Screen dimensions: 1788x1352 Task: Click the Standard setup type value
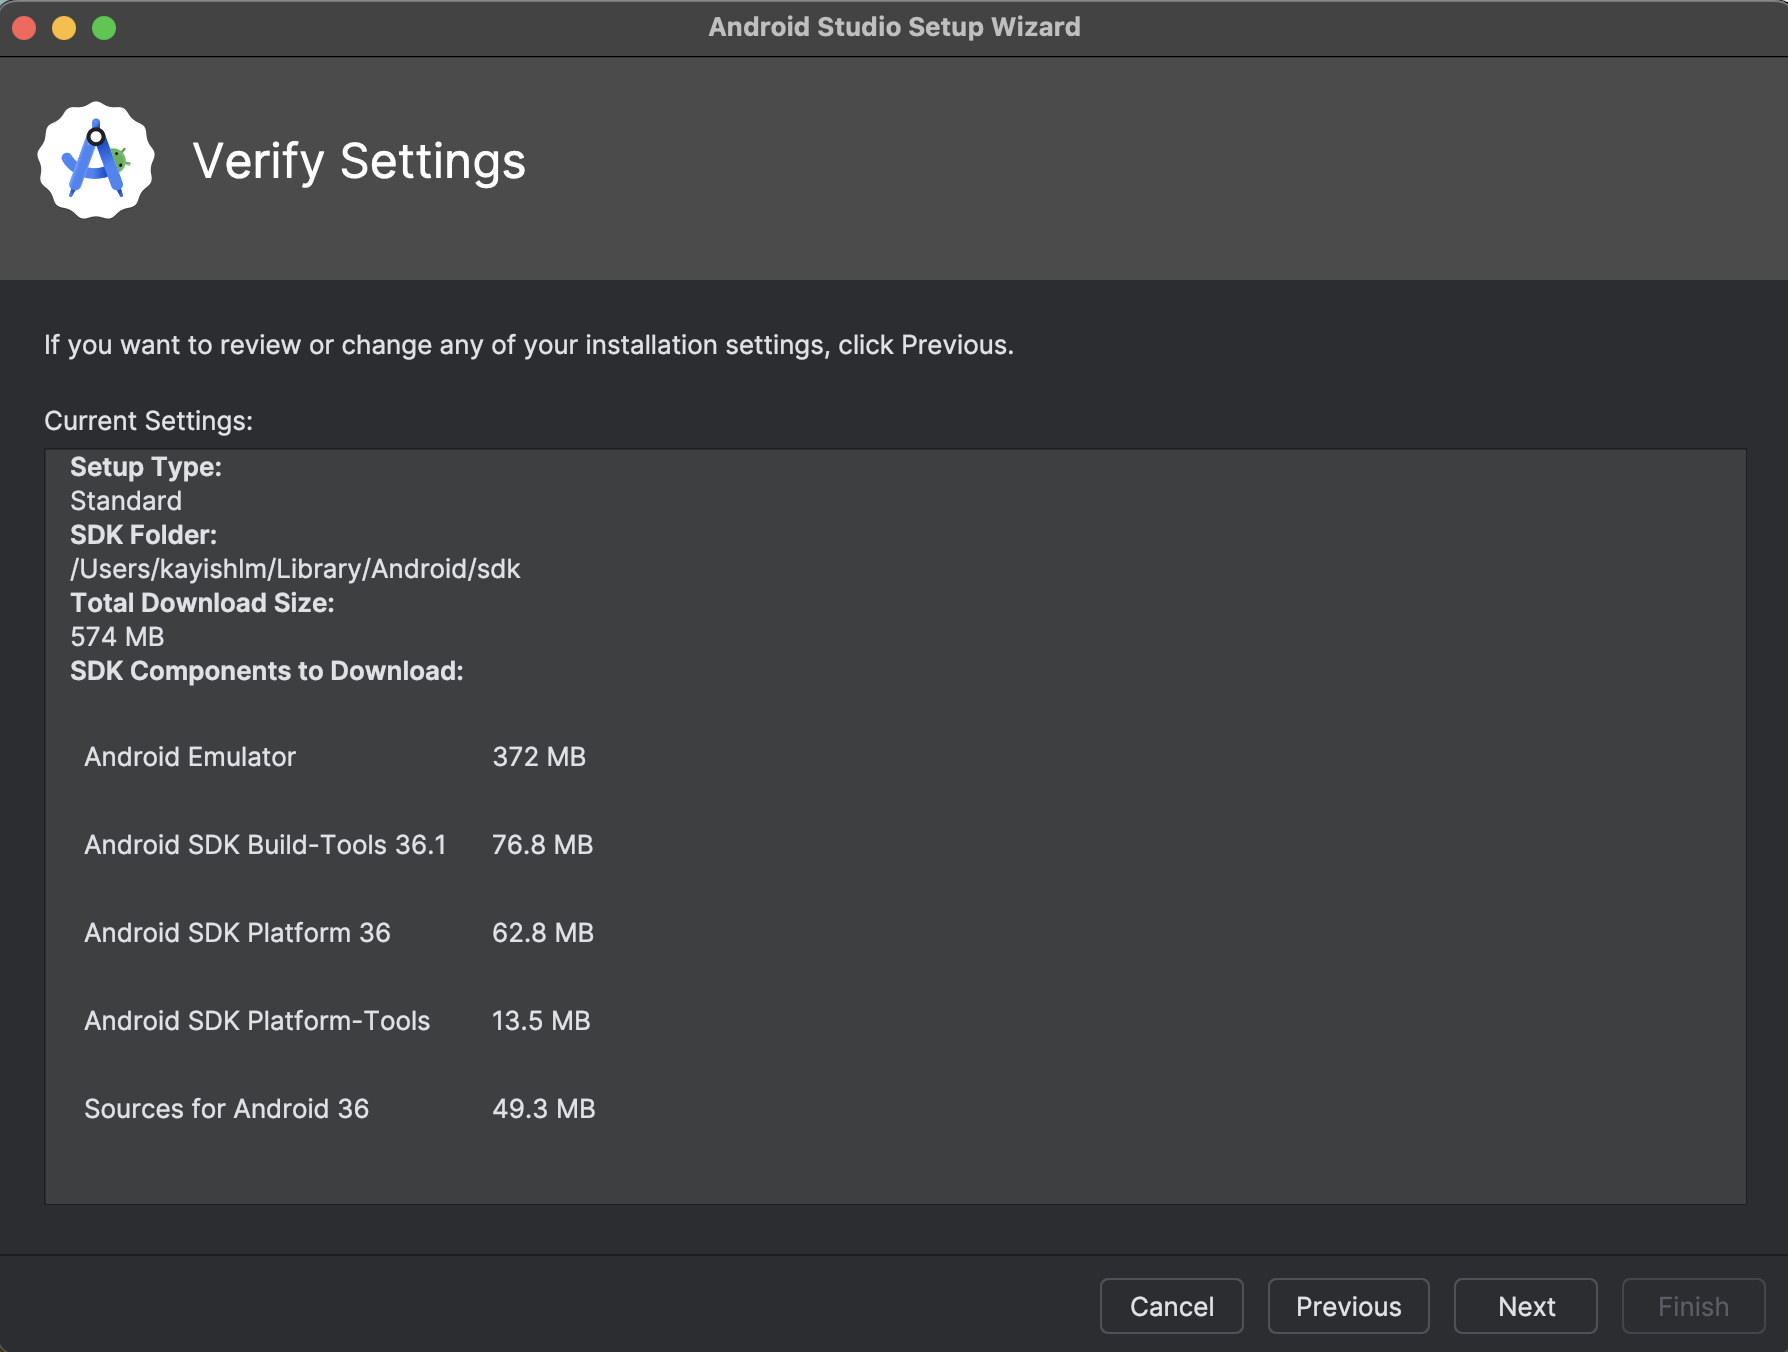coord(126,501)
